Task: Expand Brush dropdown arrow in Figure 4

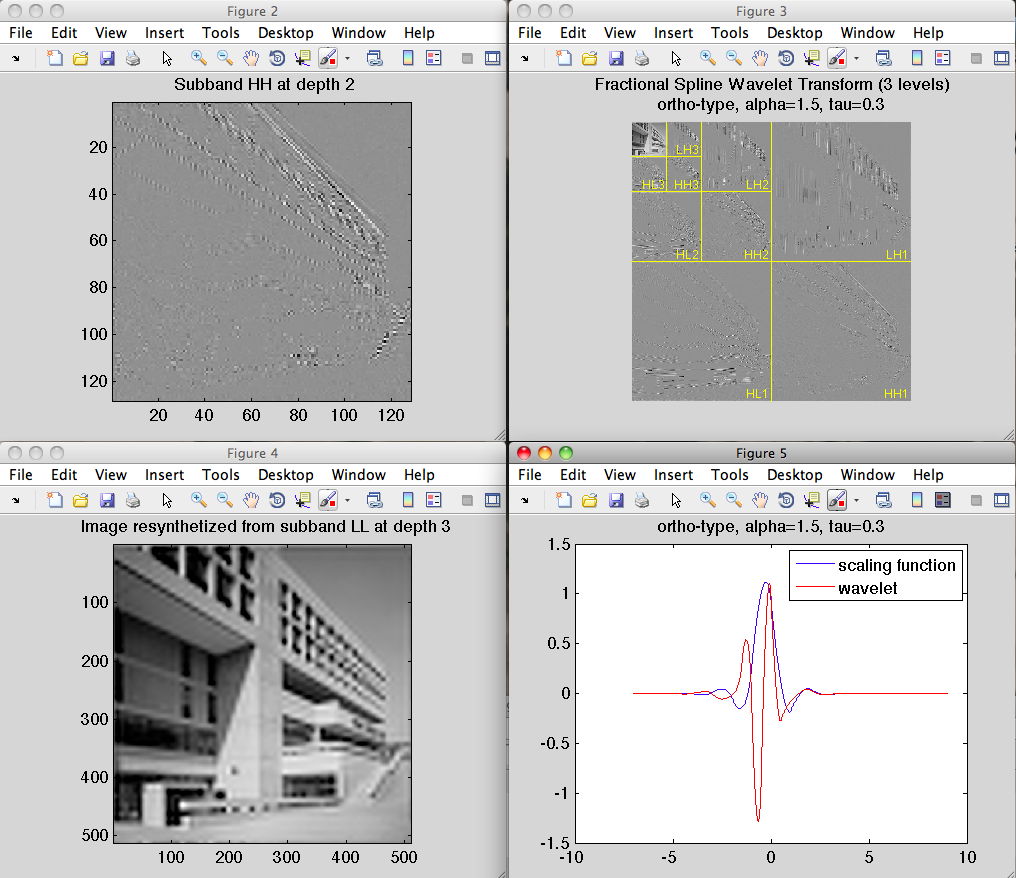Action: pos(346,500)
